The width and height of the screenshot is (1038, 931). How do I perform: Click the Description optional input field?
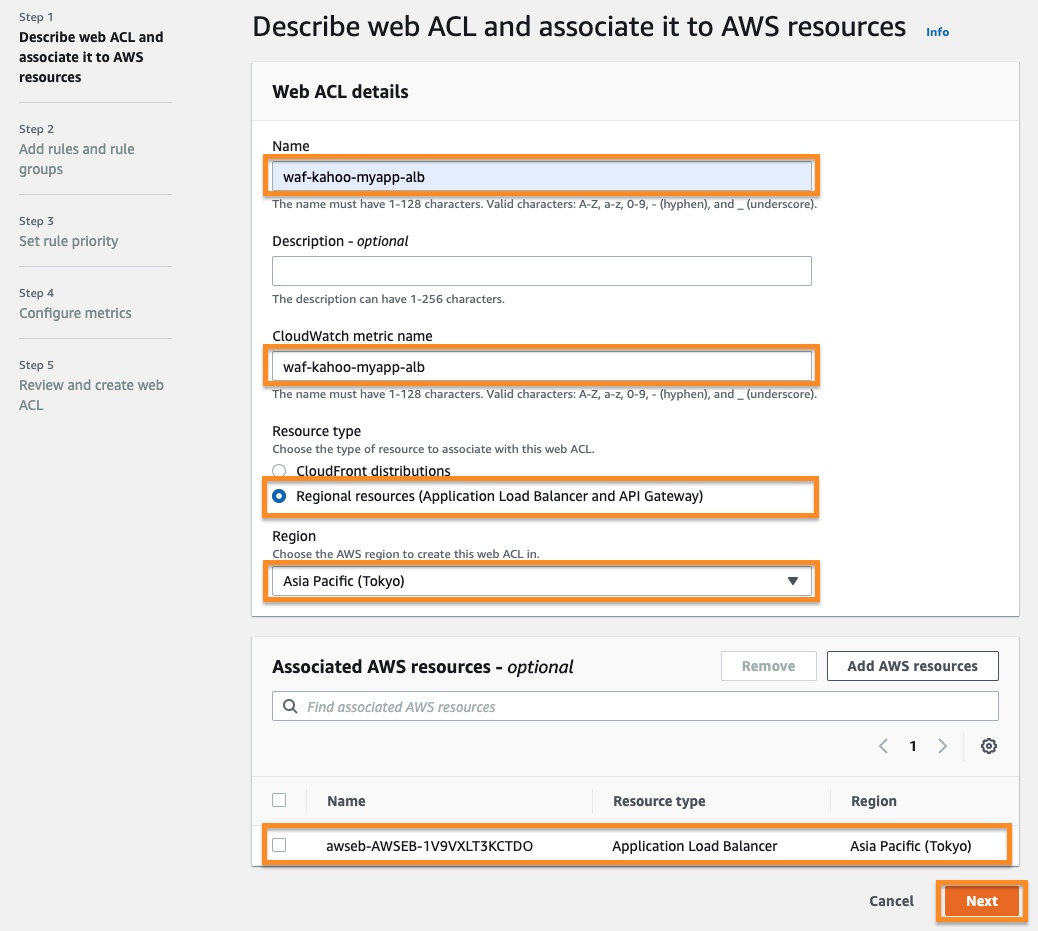pos(541,272)
